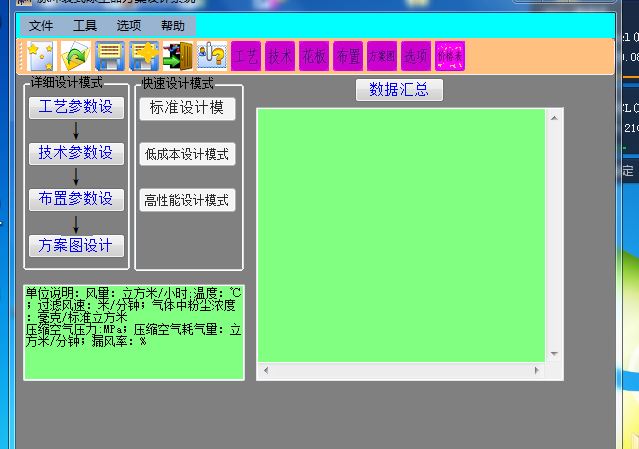The image size is (639, 449).
Task: Click the 方案图设计 button
Action: pyautogui.click(x=76, y=246)
